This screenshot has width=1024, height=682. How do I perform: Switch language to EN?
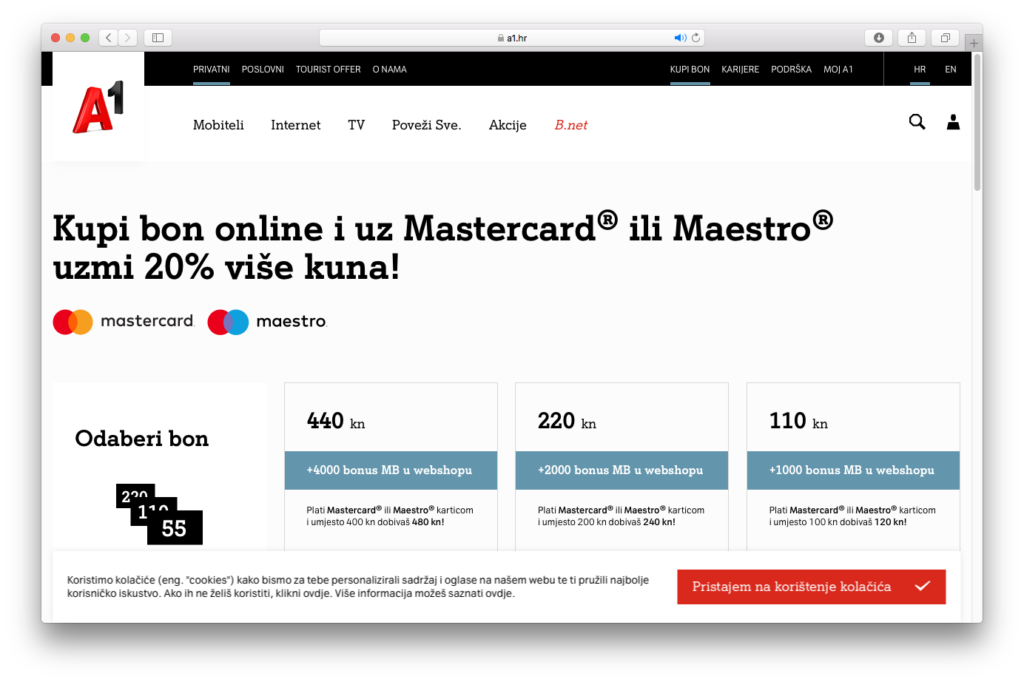pos(950,69)
